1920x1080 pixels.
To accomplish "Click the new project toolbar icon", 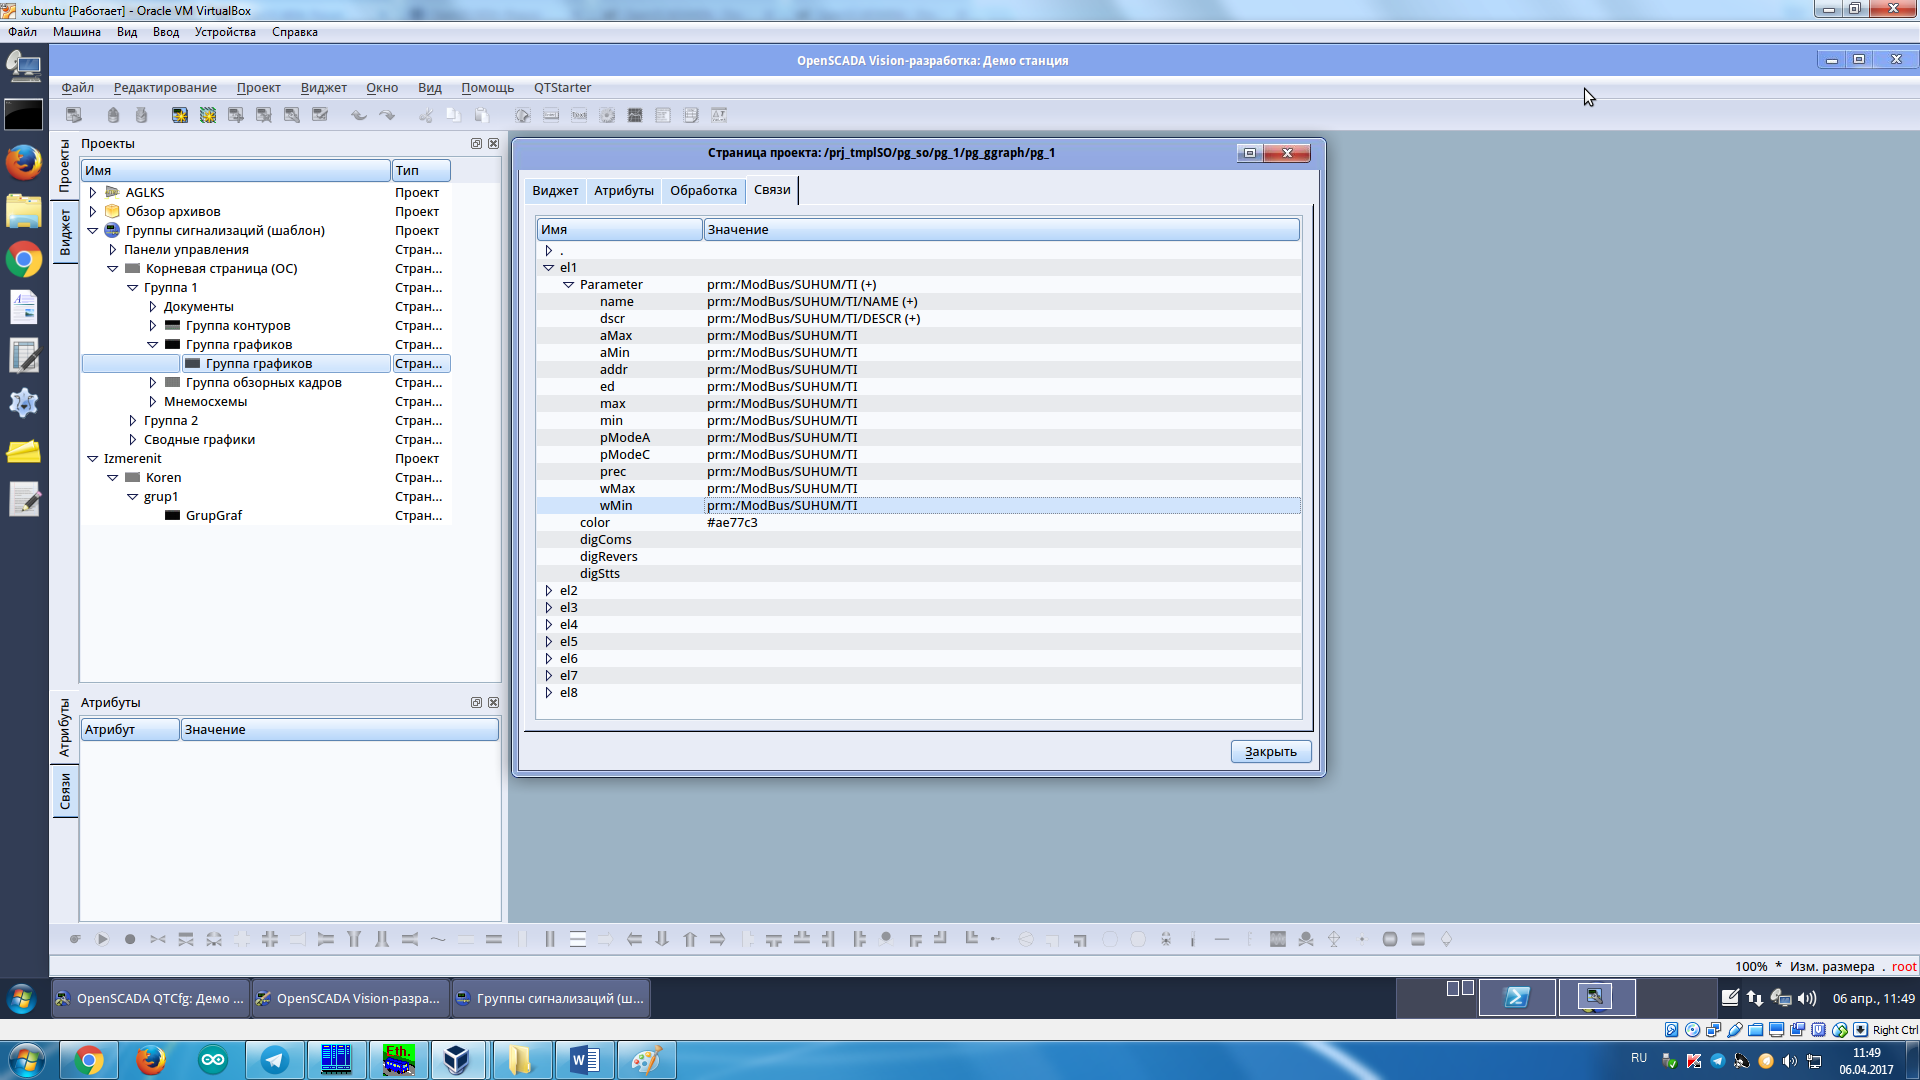I will pyautogui.click(x=180, y=115).
